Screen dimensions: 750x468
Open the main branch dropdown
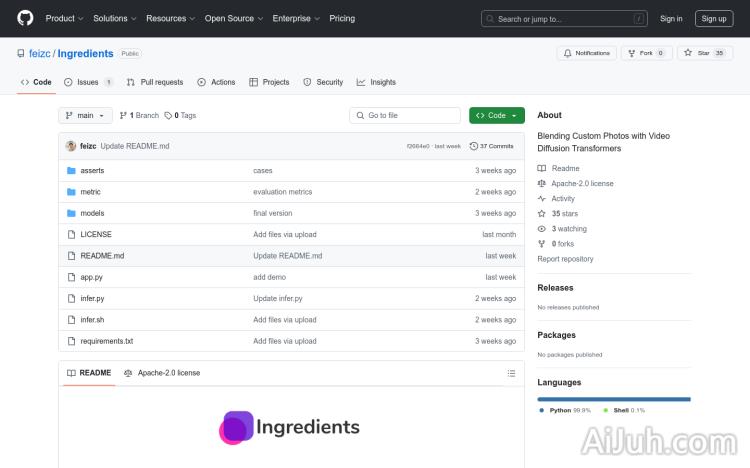pos(85,115)
